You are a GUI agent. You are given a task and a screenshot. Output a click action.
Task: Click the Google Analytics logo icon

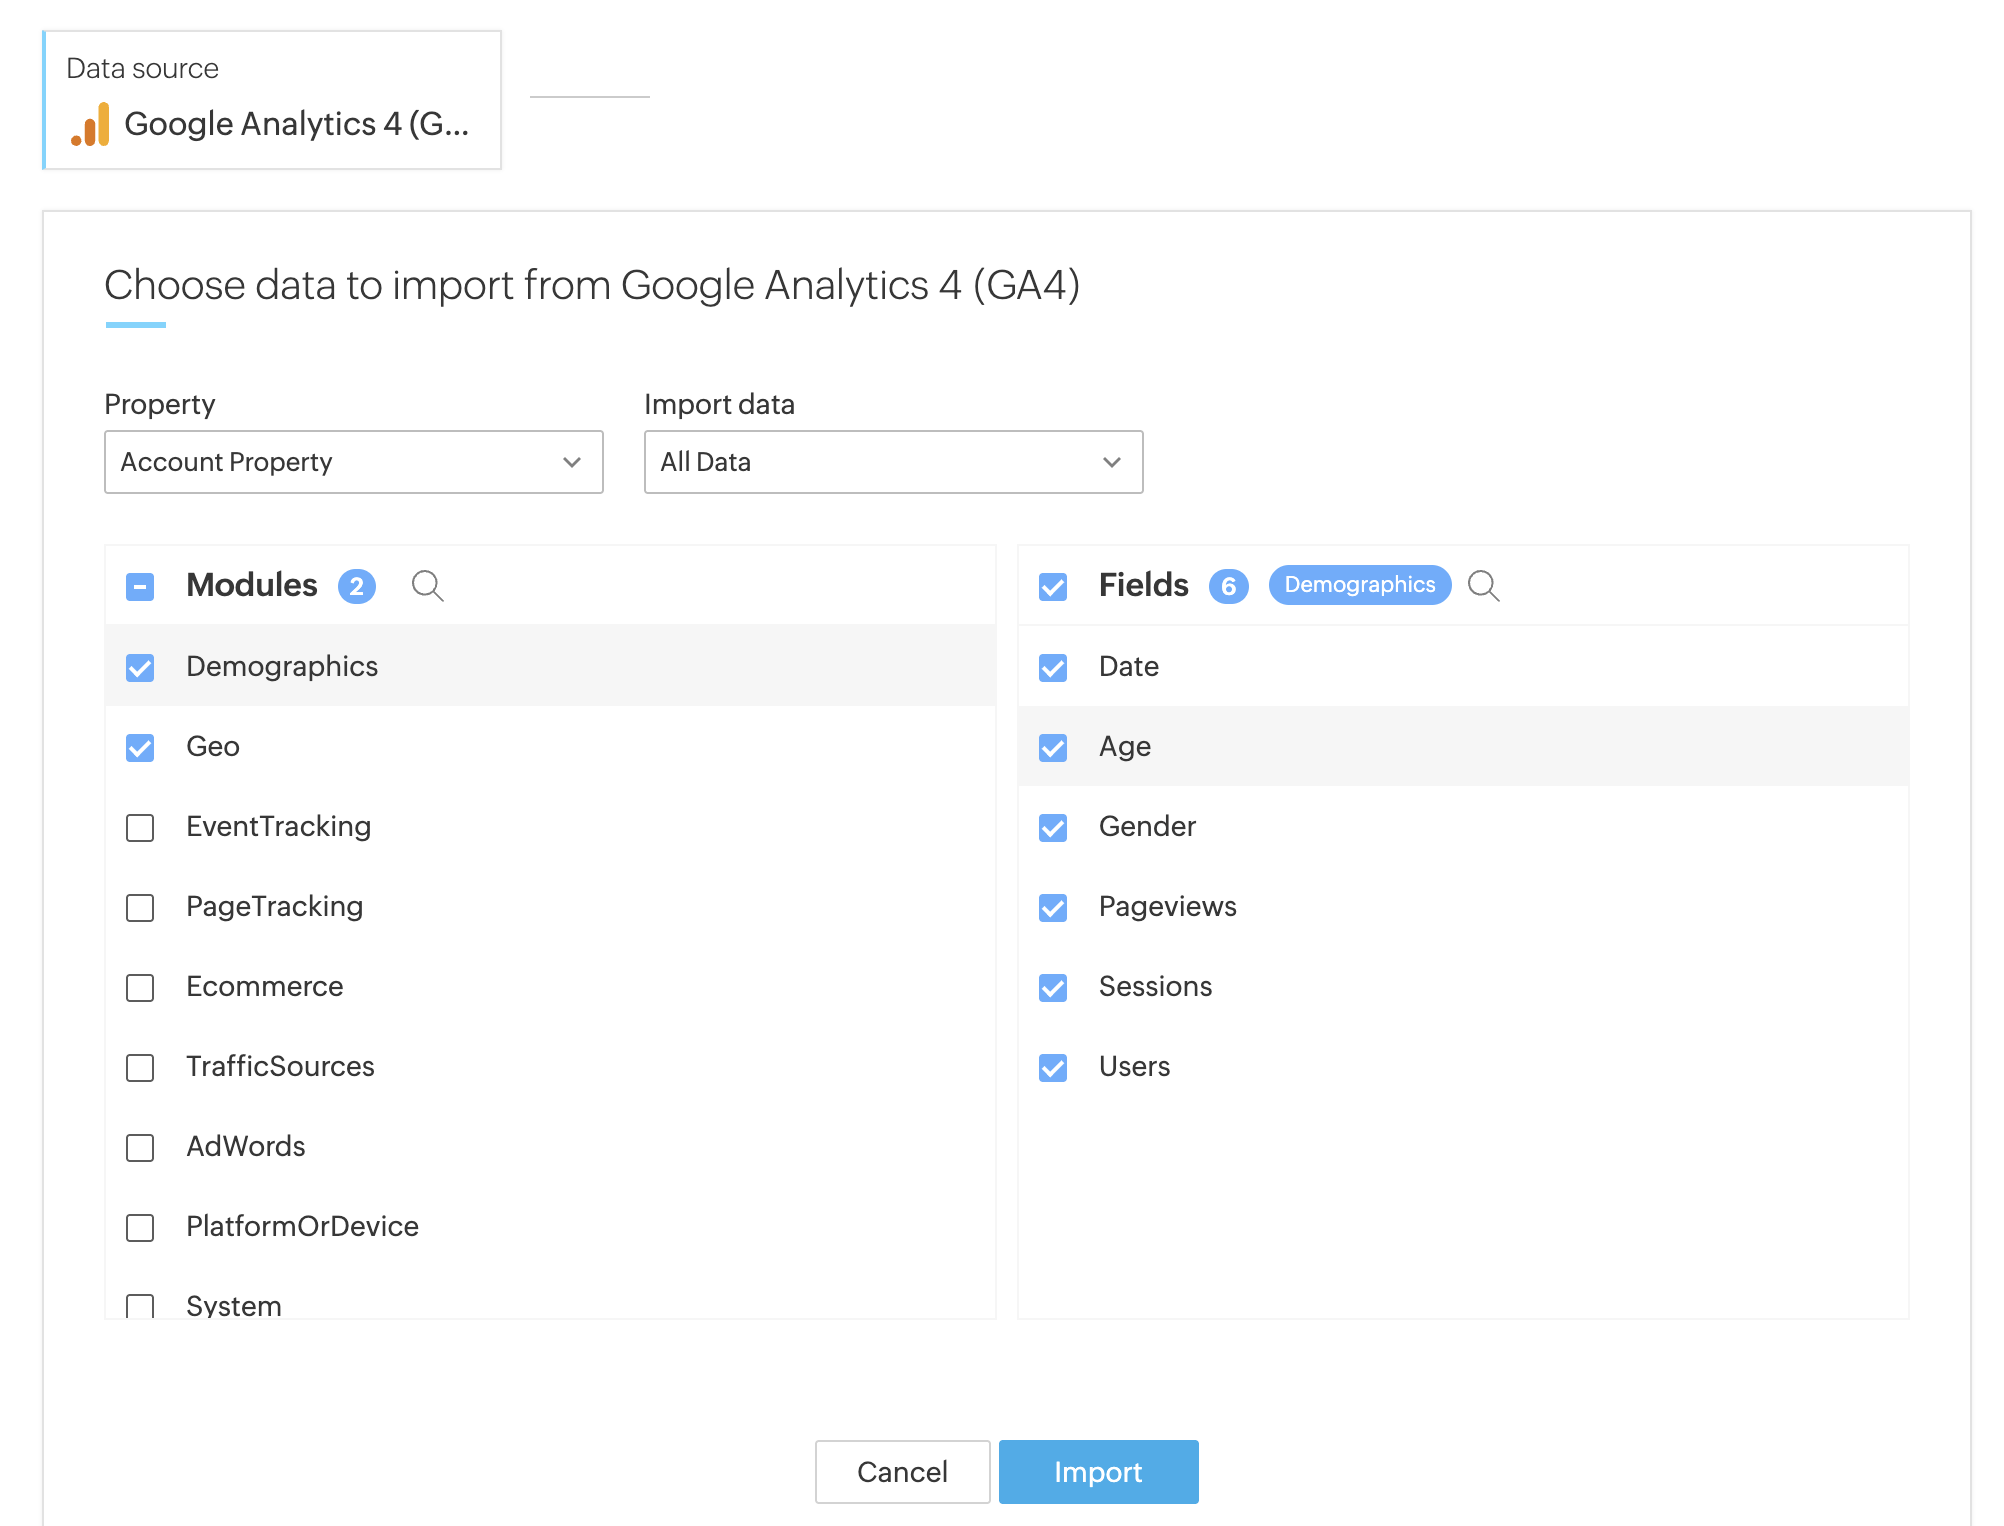click(x=91, y=126)
